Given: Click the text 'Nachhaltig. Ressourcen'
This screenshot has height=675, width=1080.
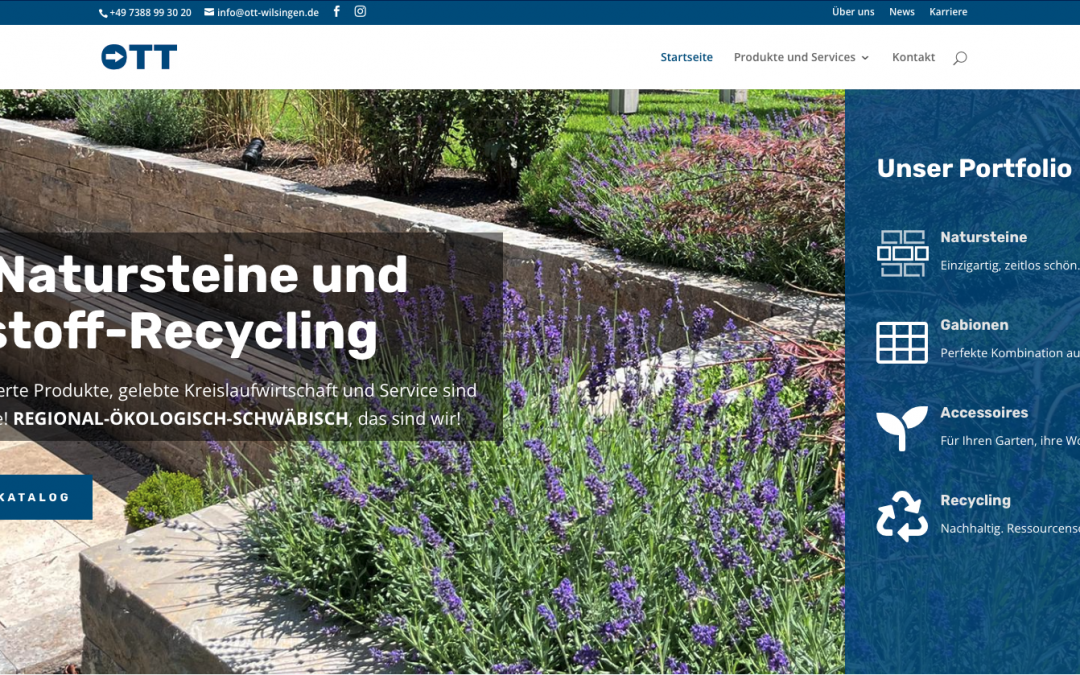Looking at the screenshot, I should 1010,529.
